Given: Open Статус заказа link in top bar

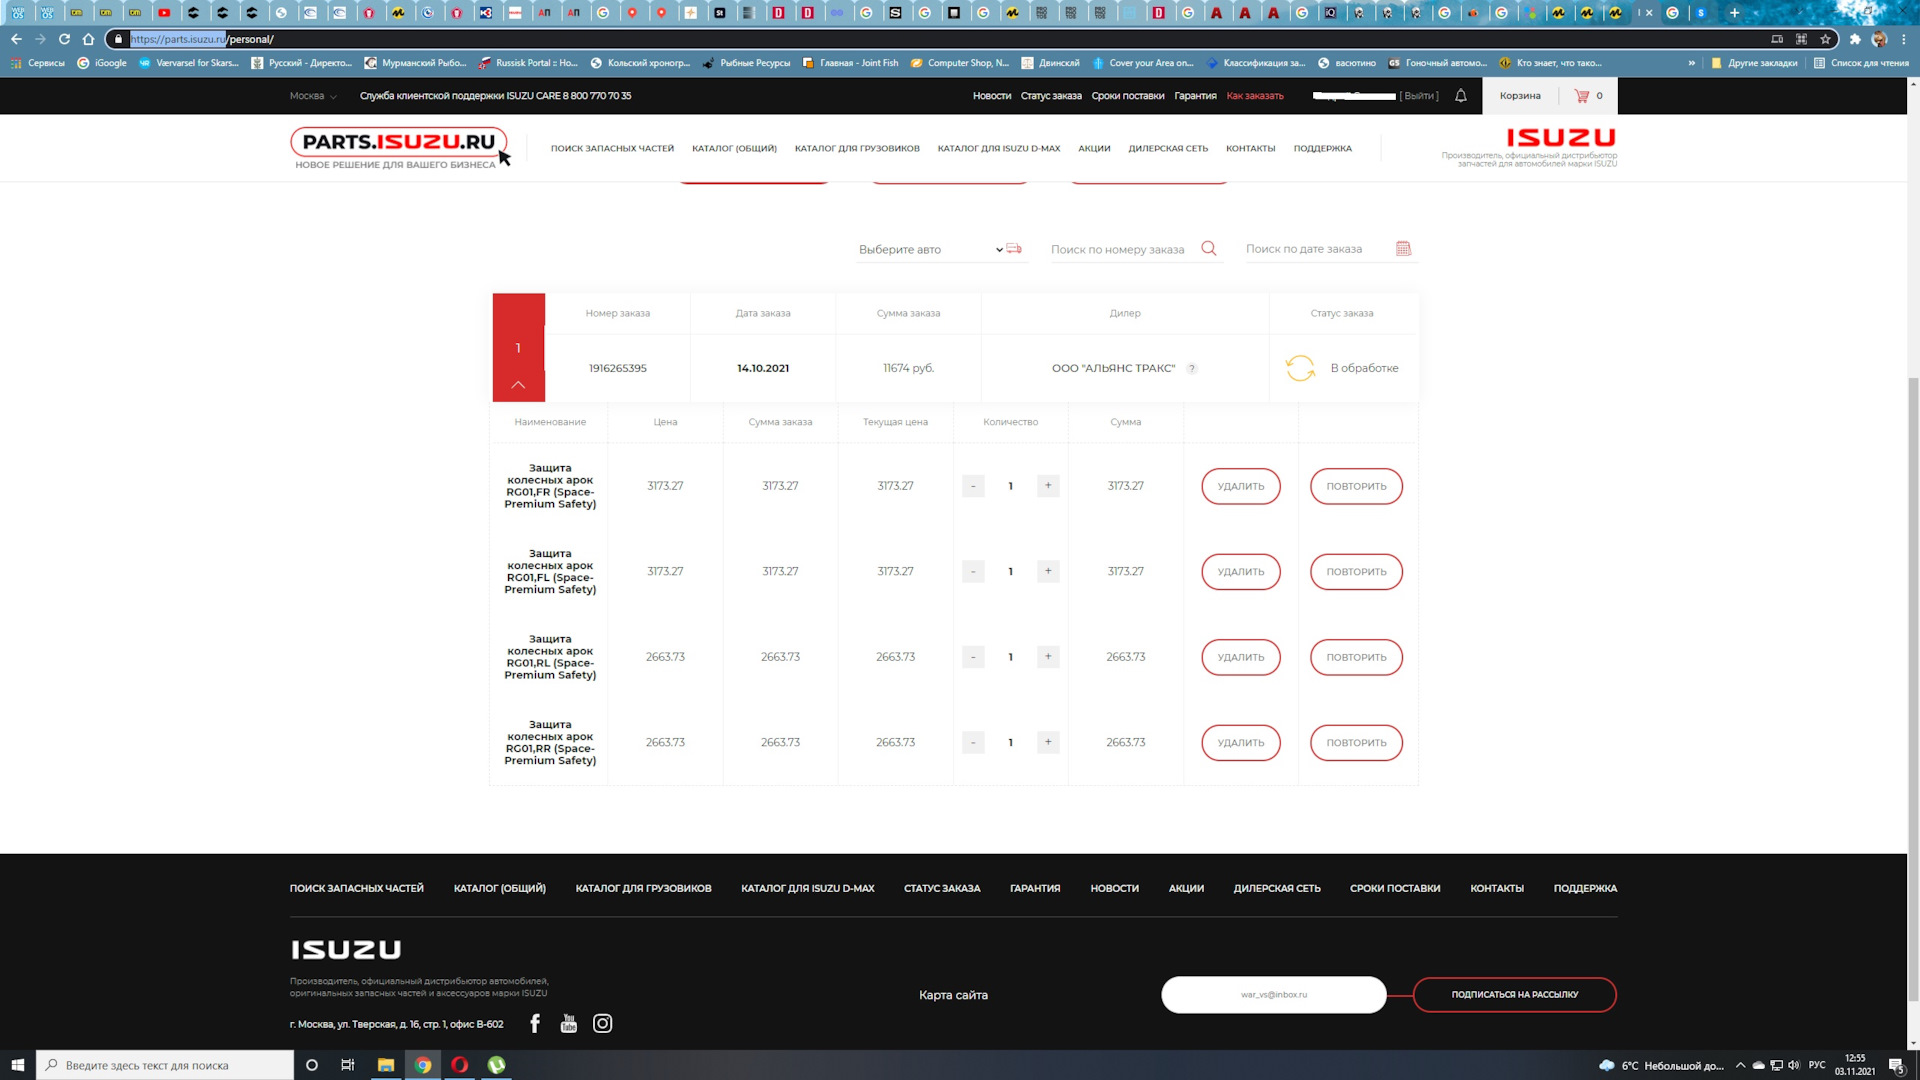Looking at the screenshot, I should click(x=1051, y=96).
